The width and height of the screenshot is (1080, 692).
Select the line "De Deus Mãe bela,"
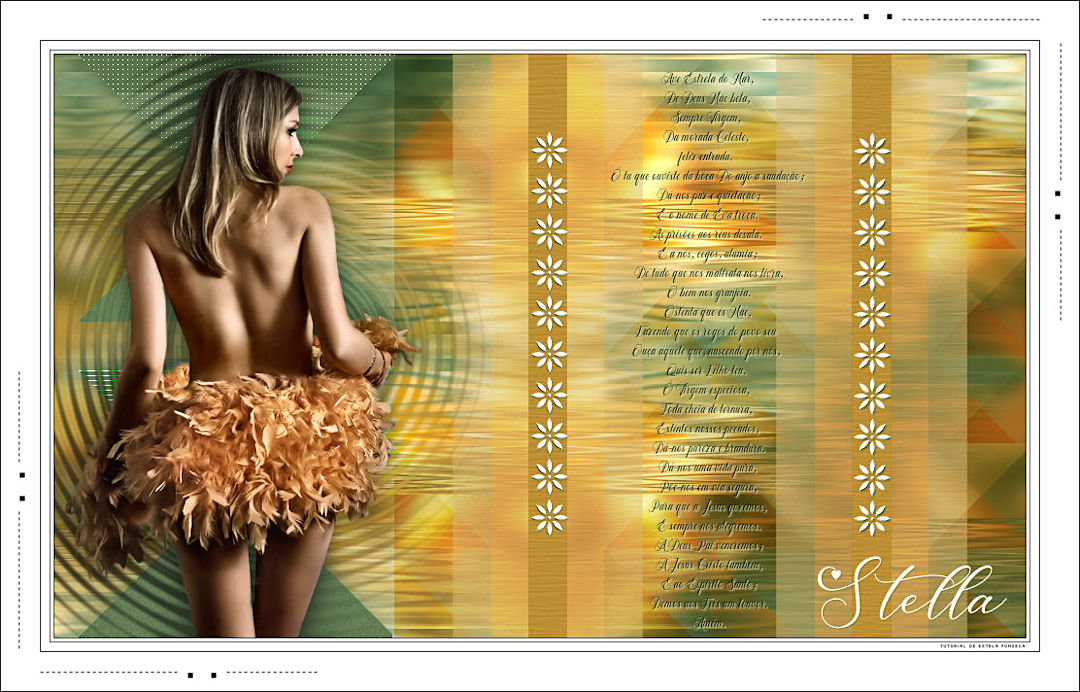[707, 98]
